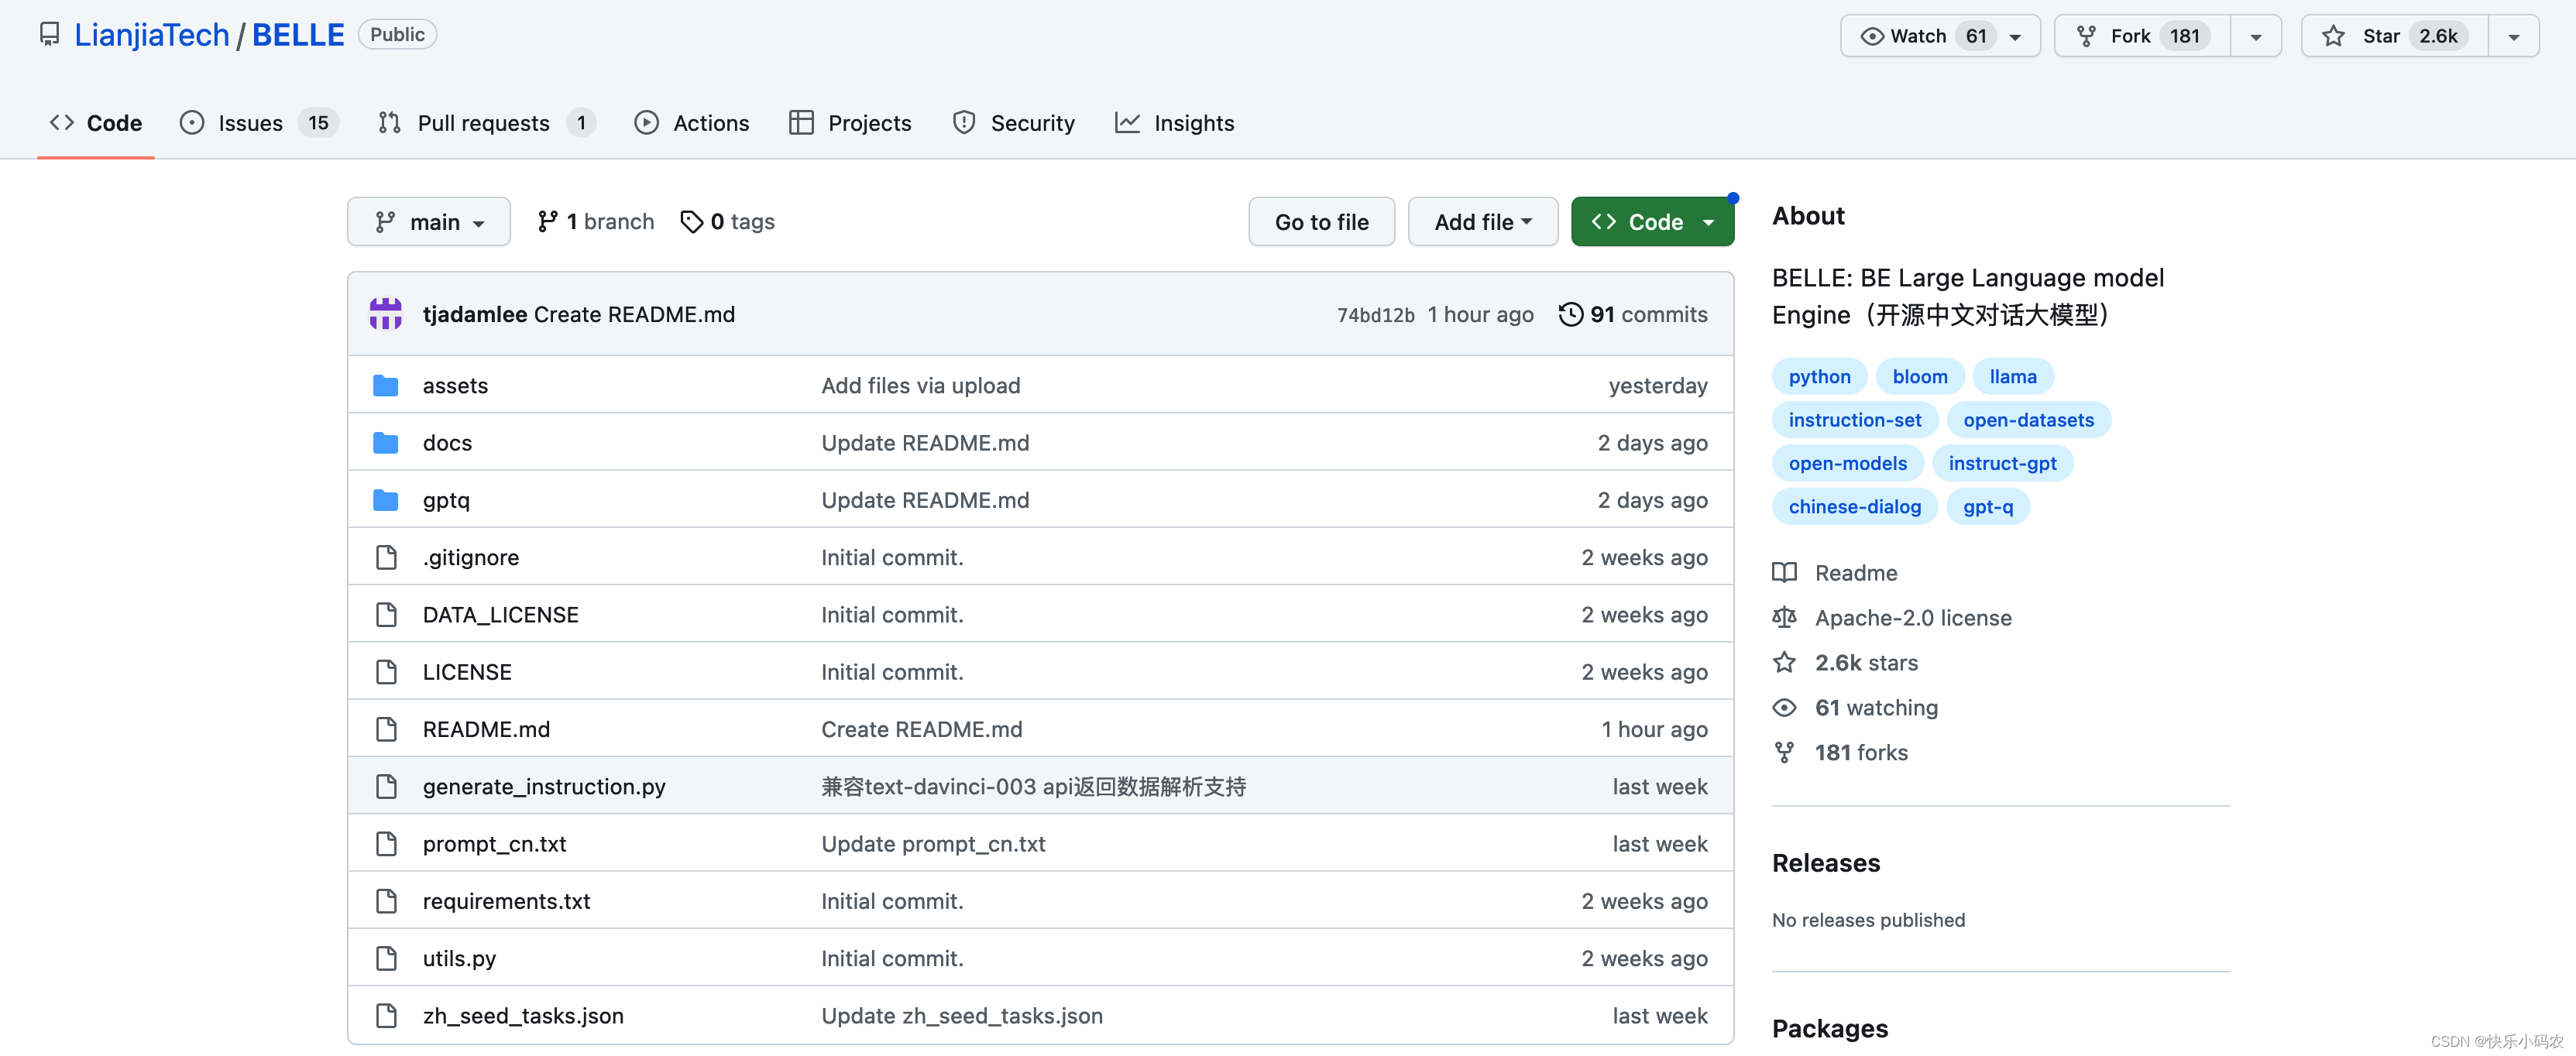
Task: Click the 91 commits link
Action: coord(1634,314)
